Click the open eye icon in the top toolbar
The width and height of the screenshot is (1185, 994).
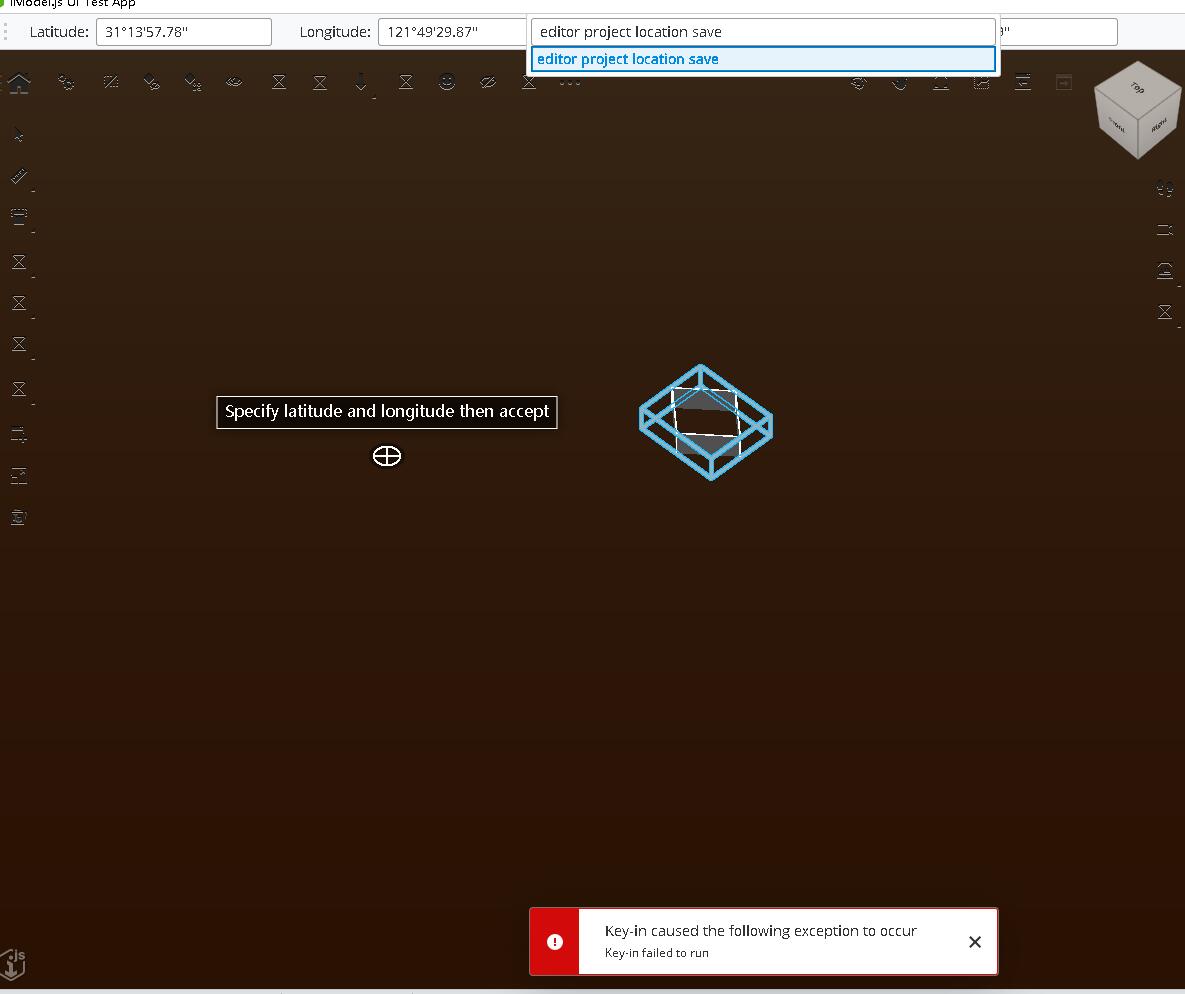[x=234, y=82]
